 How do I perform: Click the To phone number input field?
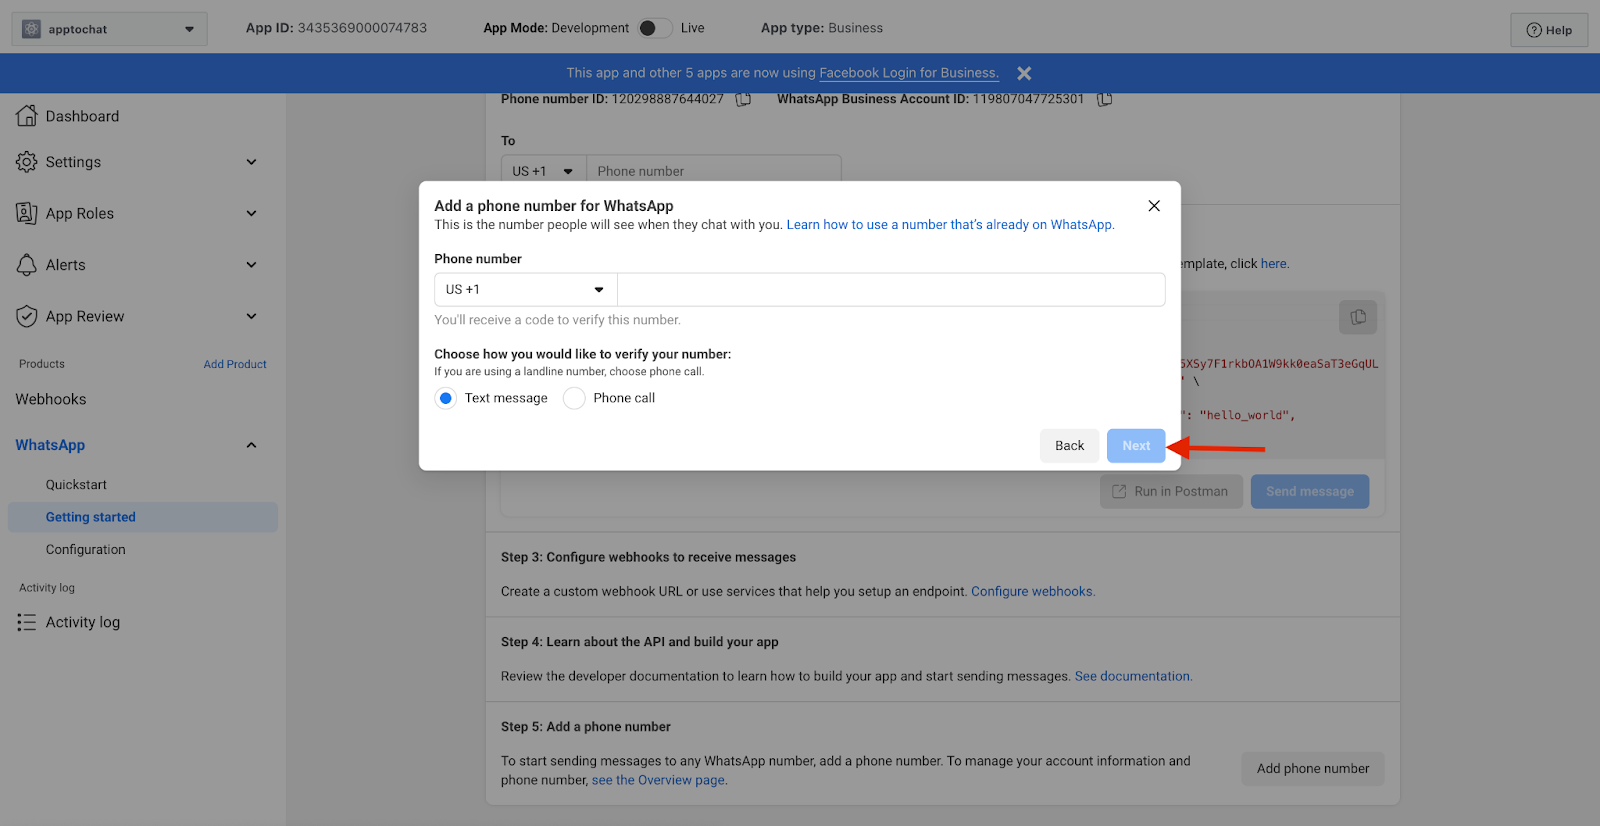[x=713, y=171]
